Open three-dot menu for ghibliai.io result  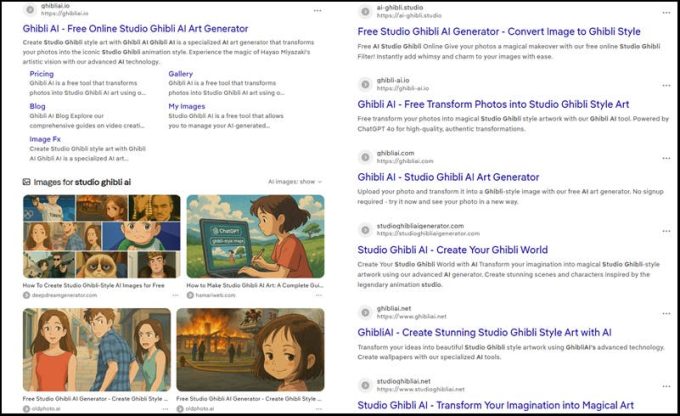[x=317, y=10]
